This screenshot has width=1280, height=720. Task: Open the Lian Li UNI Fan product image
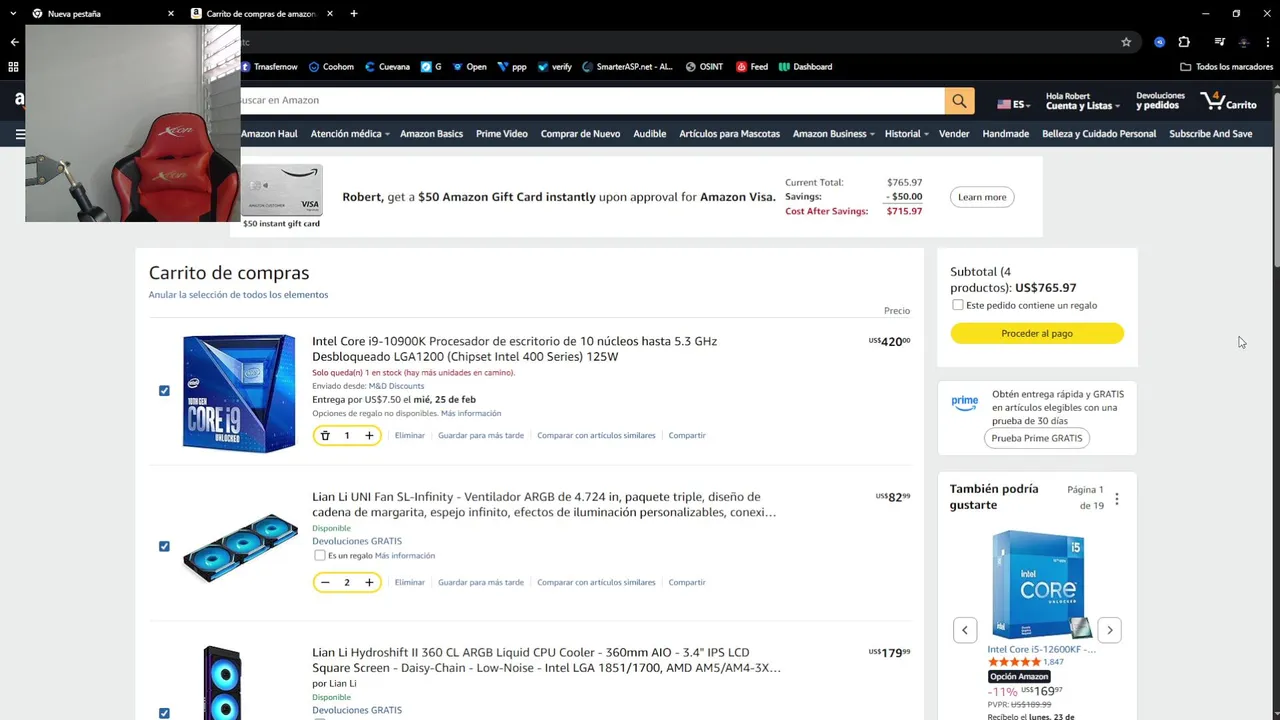240,547
